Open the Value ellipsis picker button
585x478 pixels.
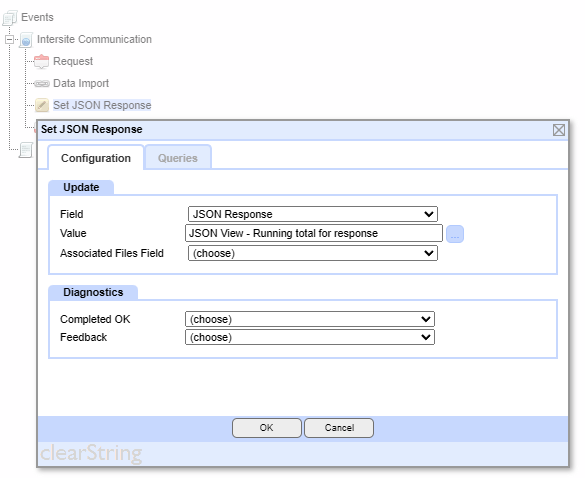click(x=455, y=234)
